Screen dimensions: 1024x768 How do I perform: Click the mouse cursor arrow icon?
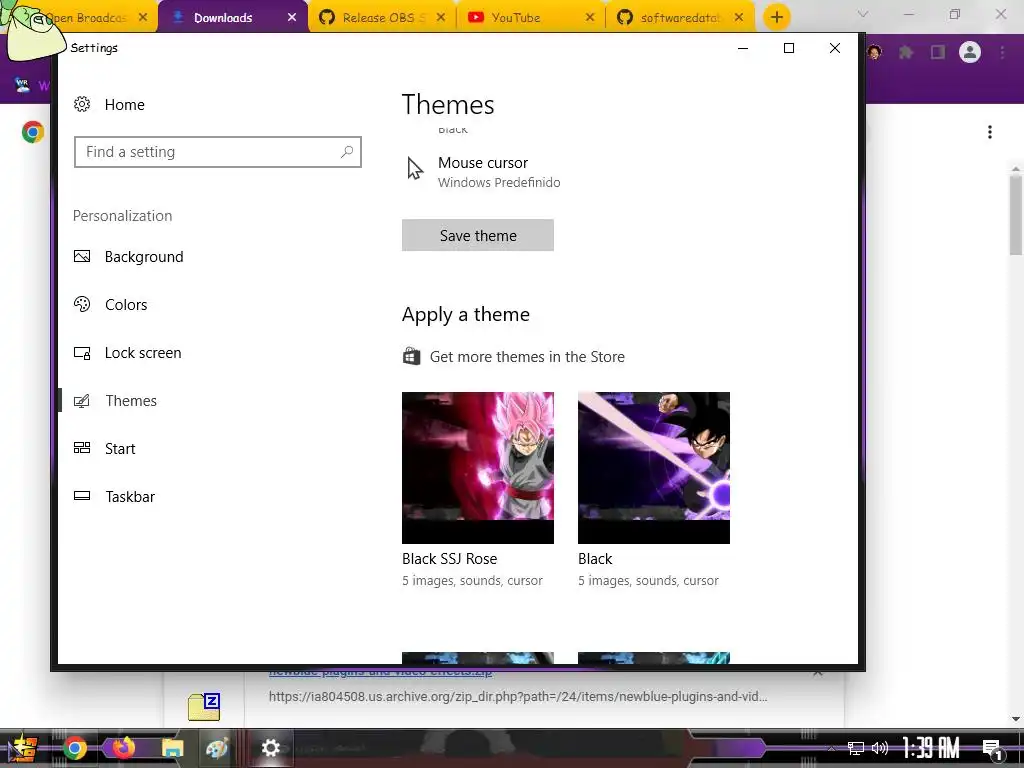click(415, 168)
